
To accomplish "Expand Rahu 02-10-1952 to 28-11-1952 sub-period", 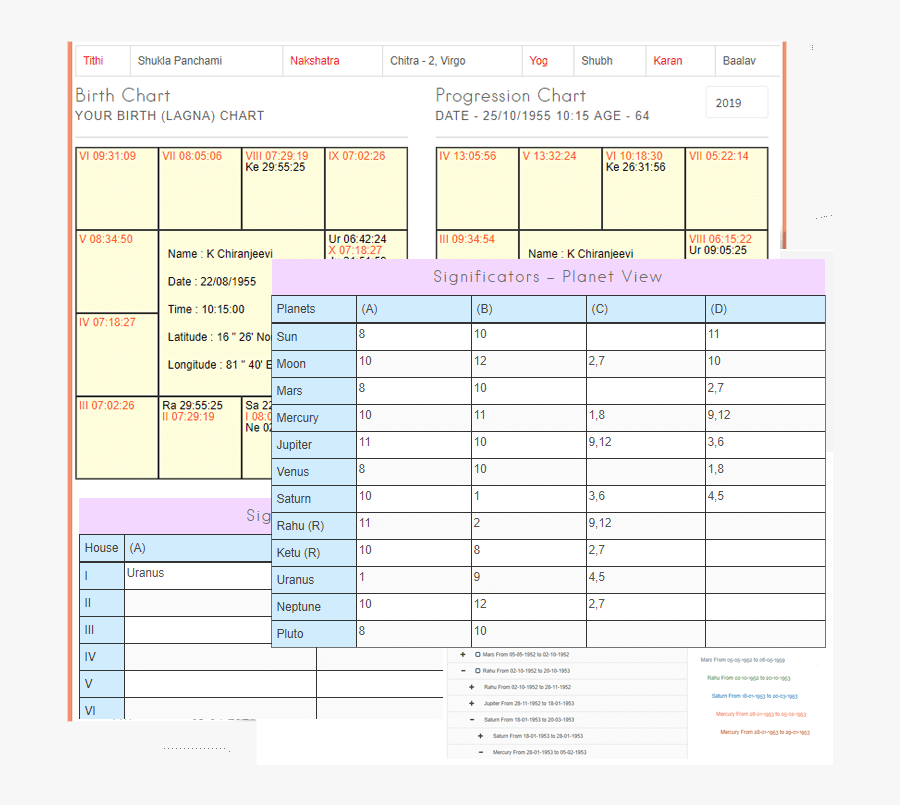I will (x=472, y=687).
